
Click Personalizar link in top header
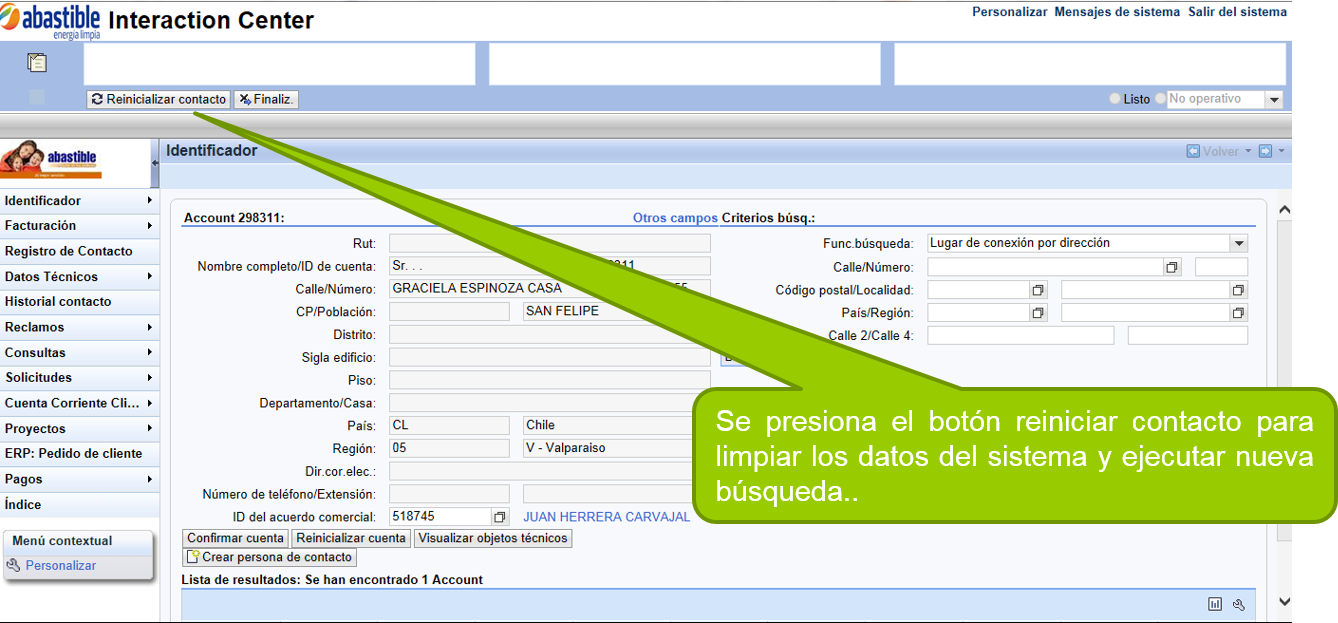tap(1010, 12)
